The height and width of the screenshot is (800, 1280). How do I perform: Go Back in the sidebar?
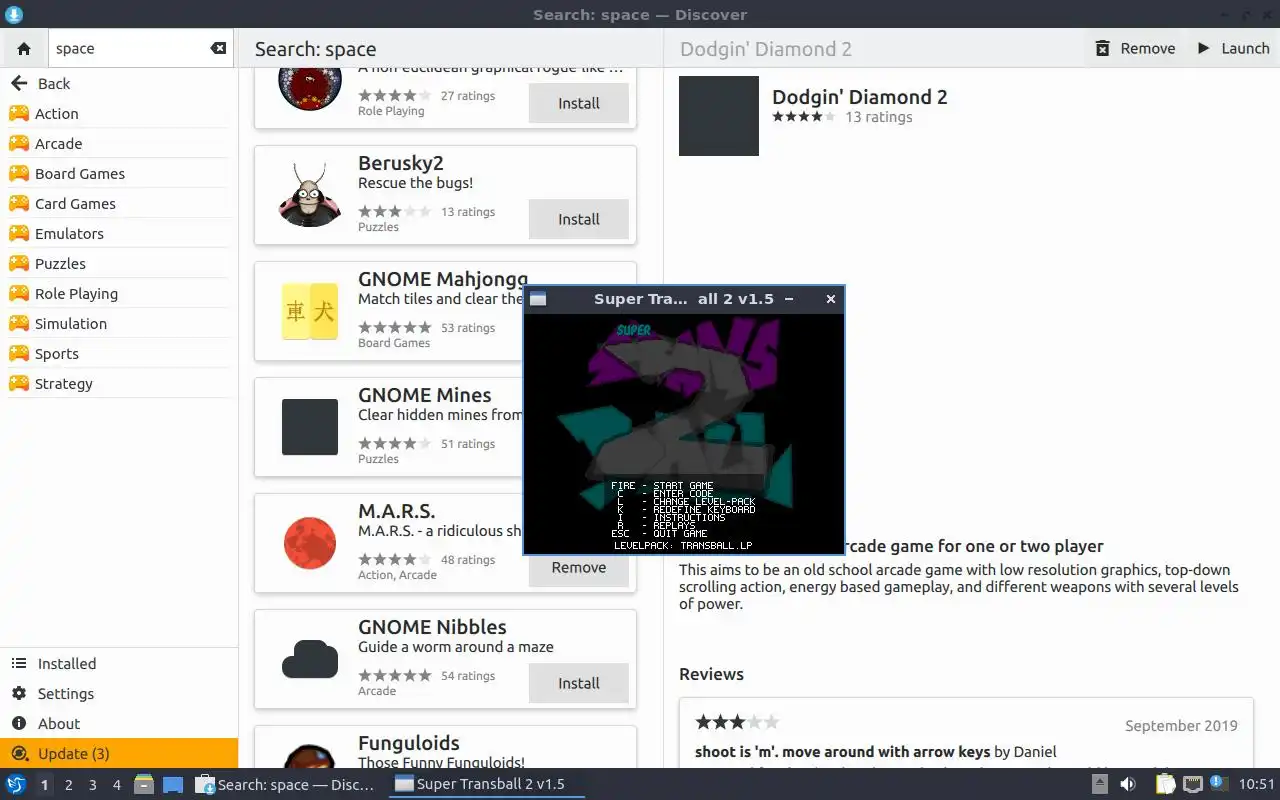click(119, 84)
